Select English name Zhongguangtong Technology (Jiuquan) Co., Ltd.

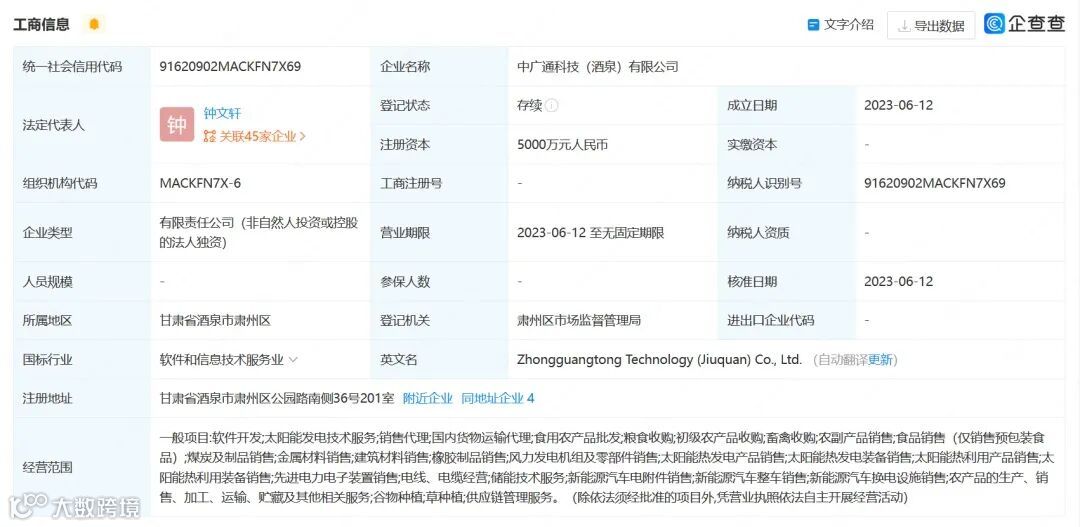click(x=659, y=360)
